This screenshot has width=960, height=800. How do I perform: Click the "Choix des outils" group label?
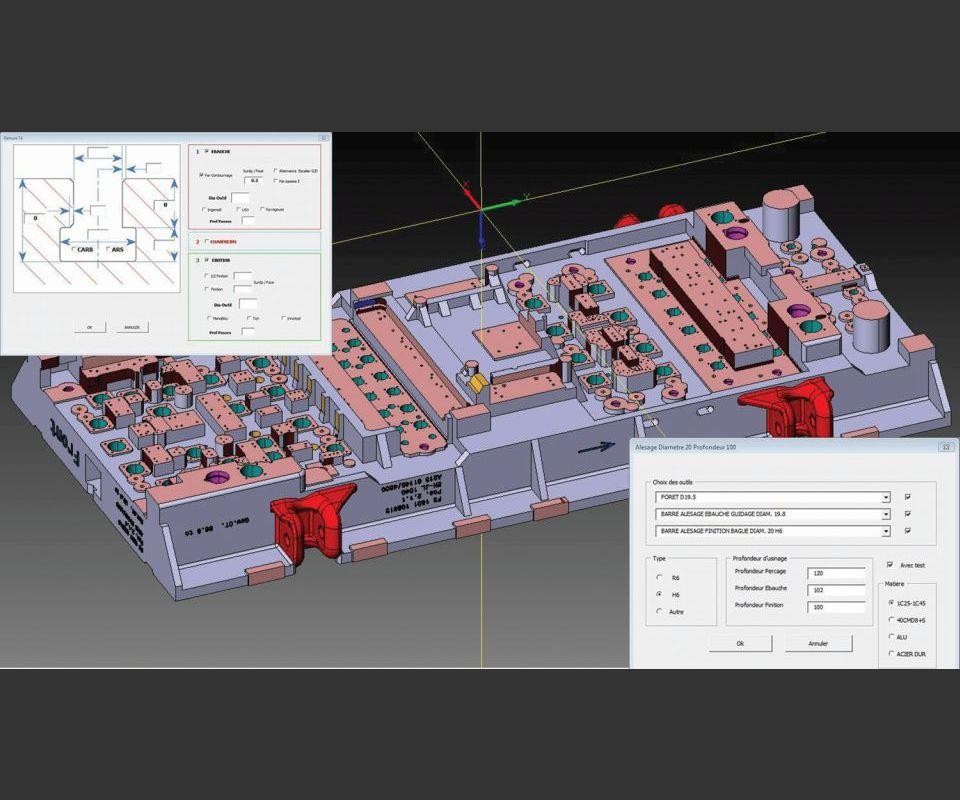coord(673,482)
